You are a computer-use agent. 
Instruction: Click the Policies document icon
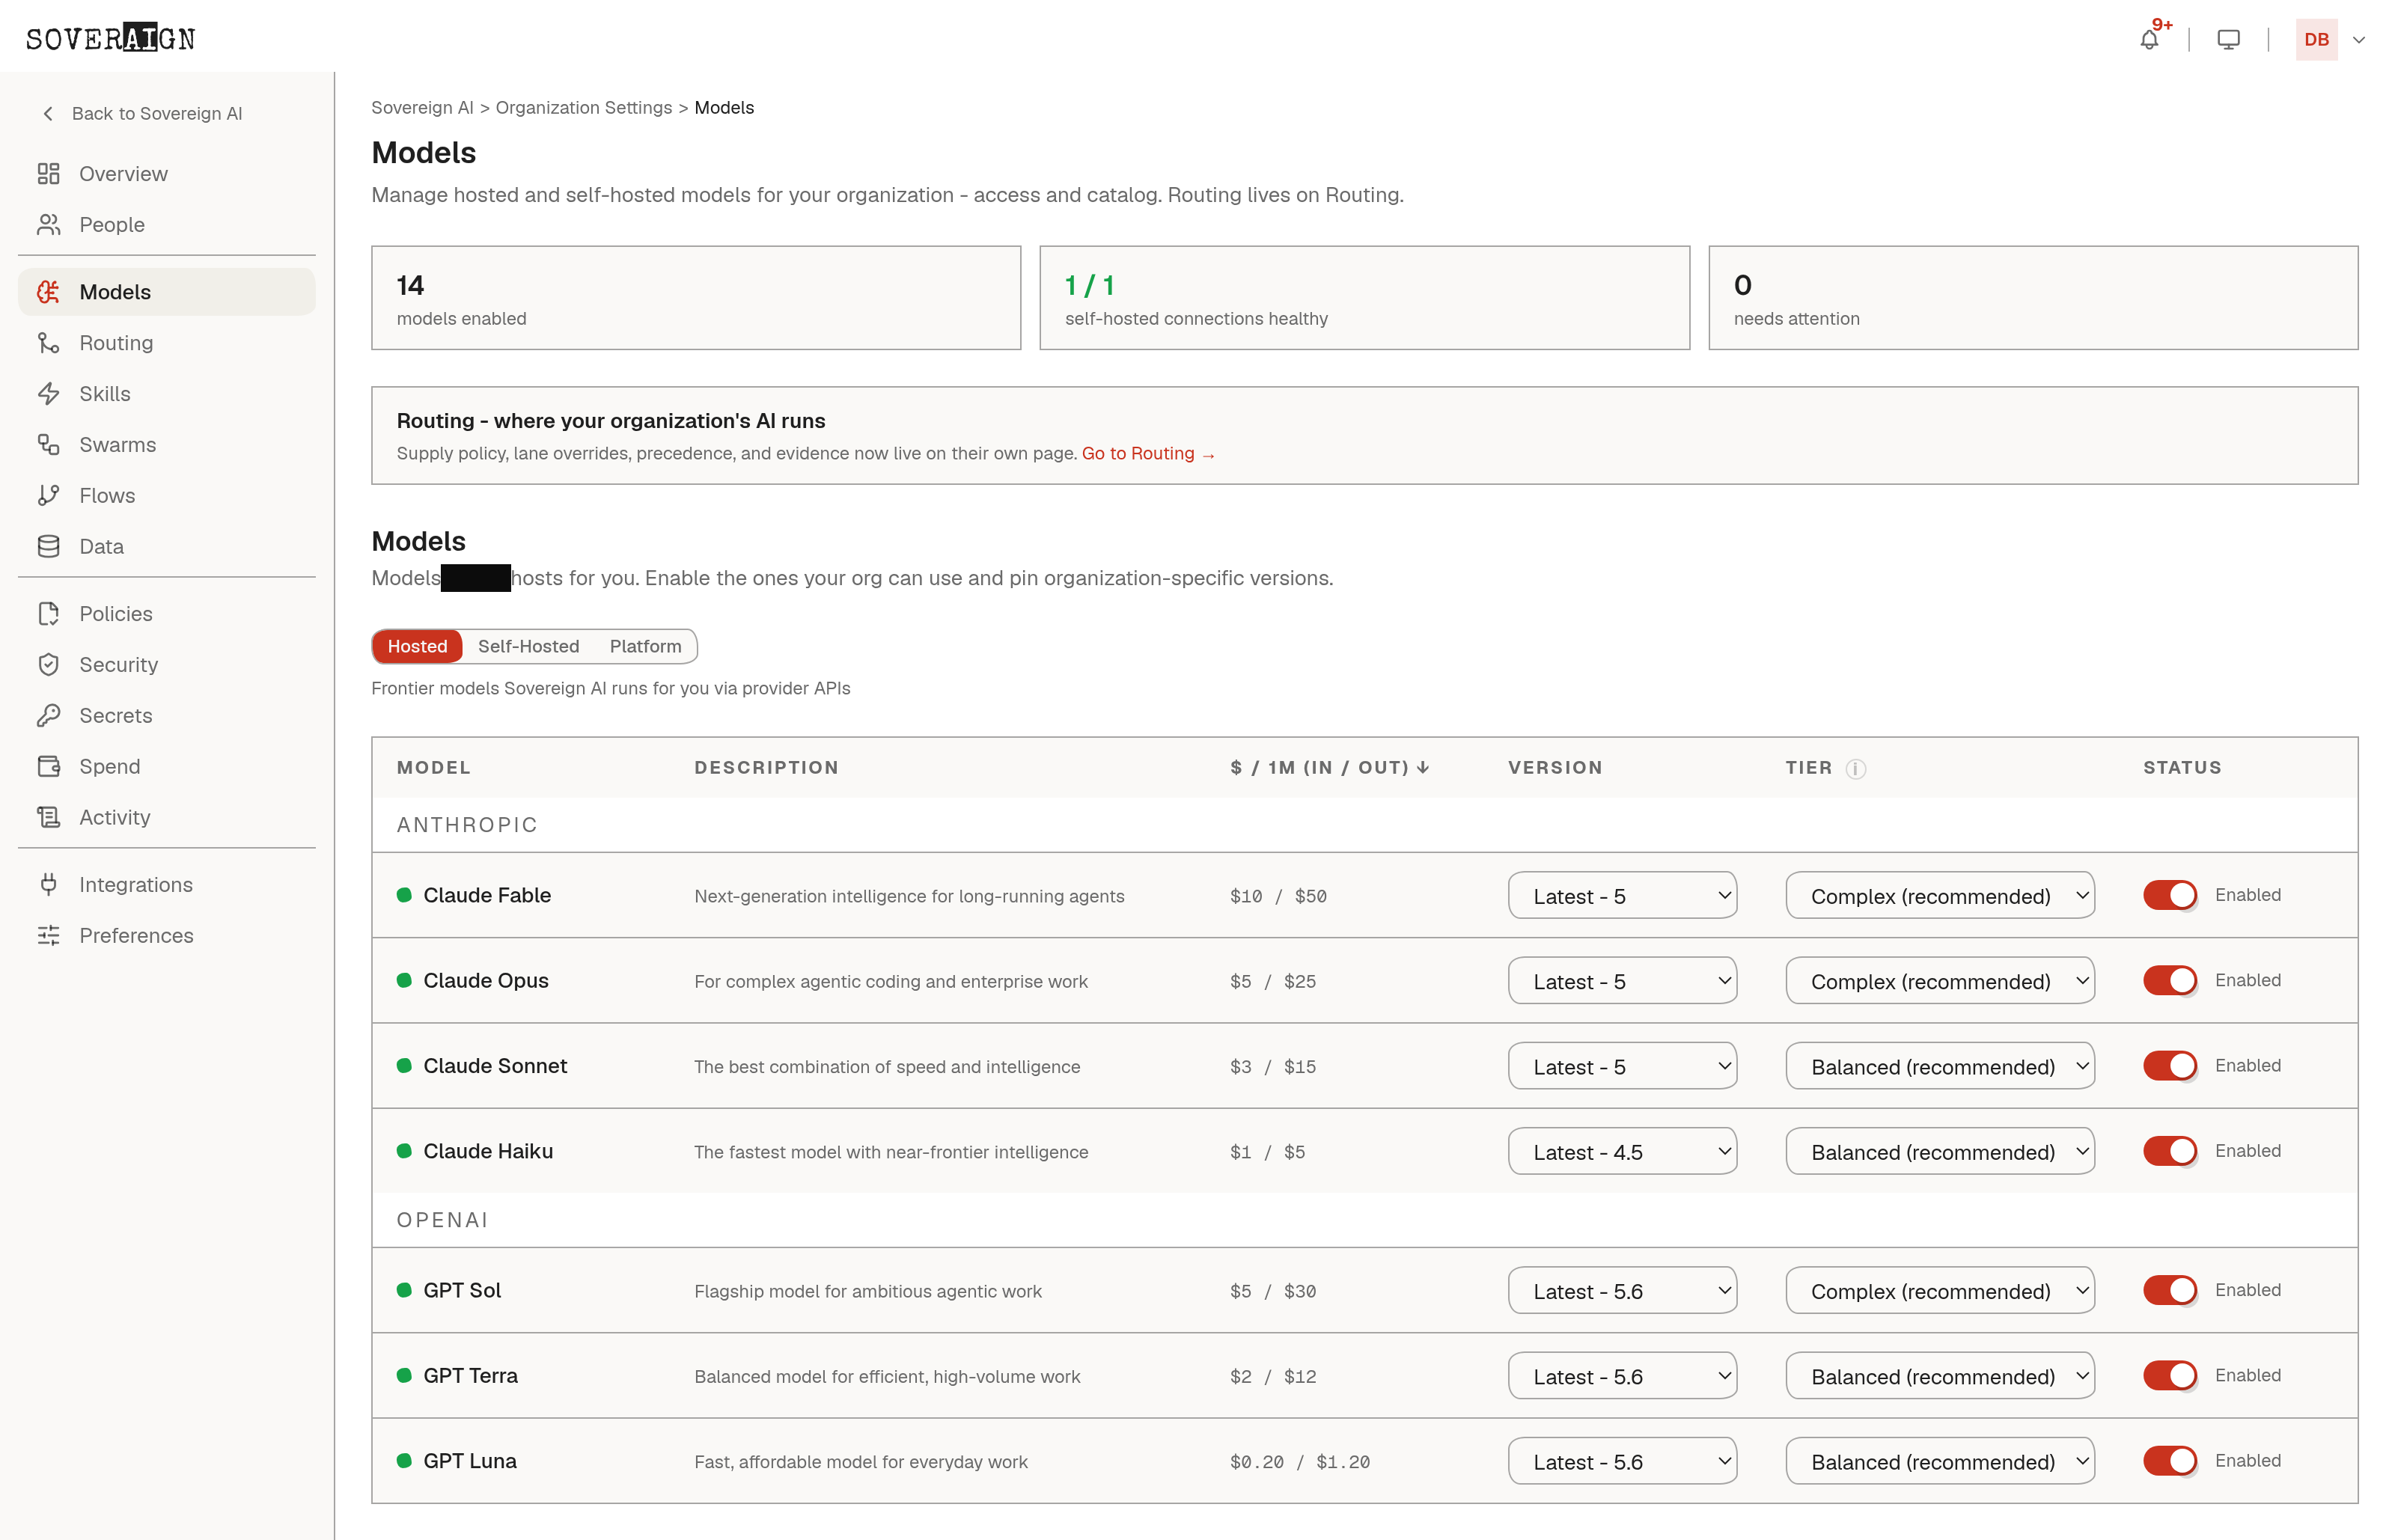pyautogui.click(x=48, y=614)
